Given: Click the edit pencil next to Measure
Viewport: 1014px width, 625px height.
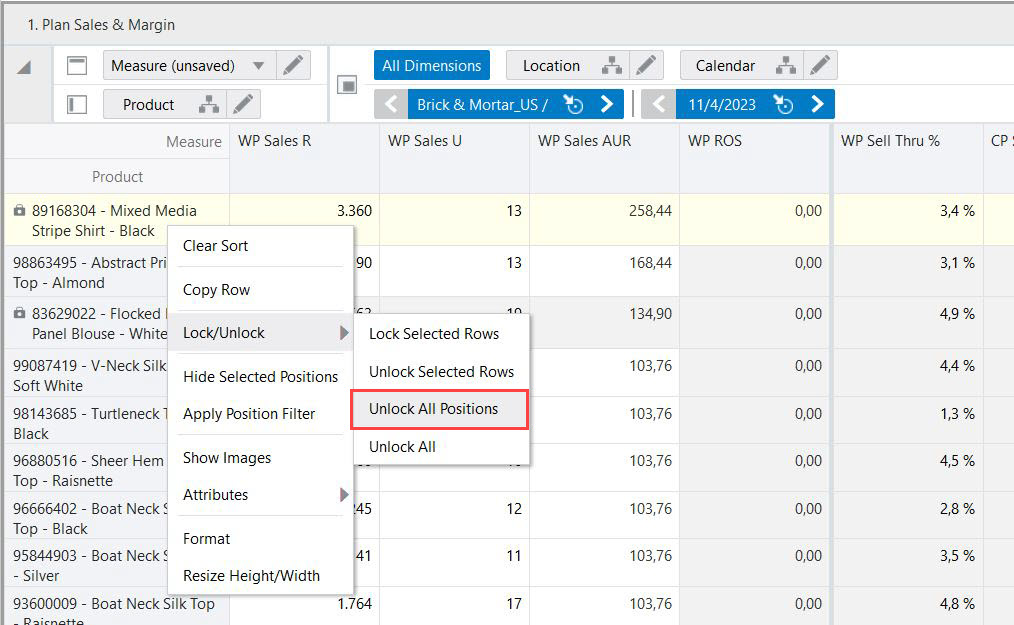Looking at the screenshot, I should tap(292, 66).
